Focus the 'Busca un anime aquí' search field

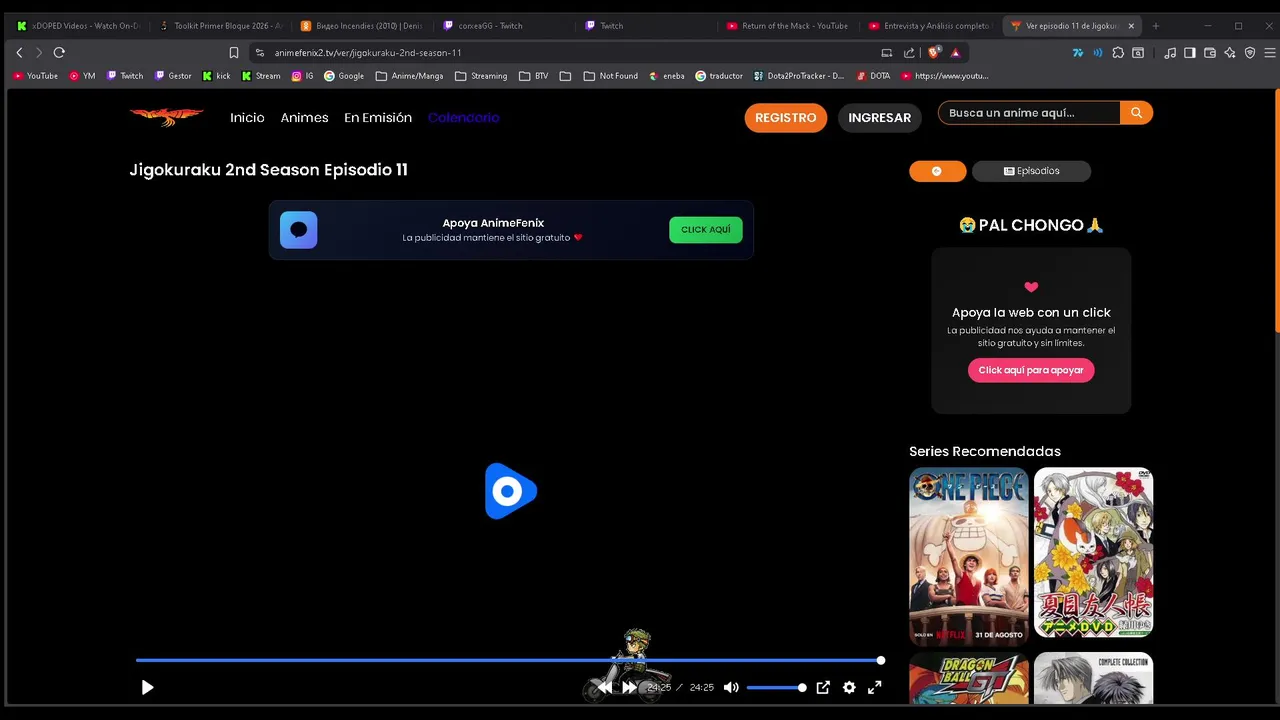point(1029,113)
